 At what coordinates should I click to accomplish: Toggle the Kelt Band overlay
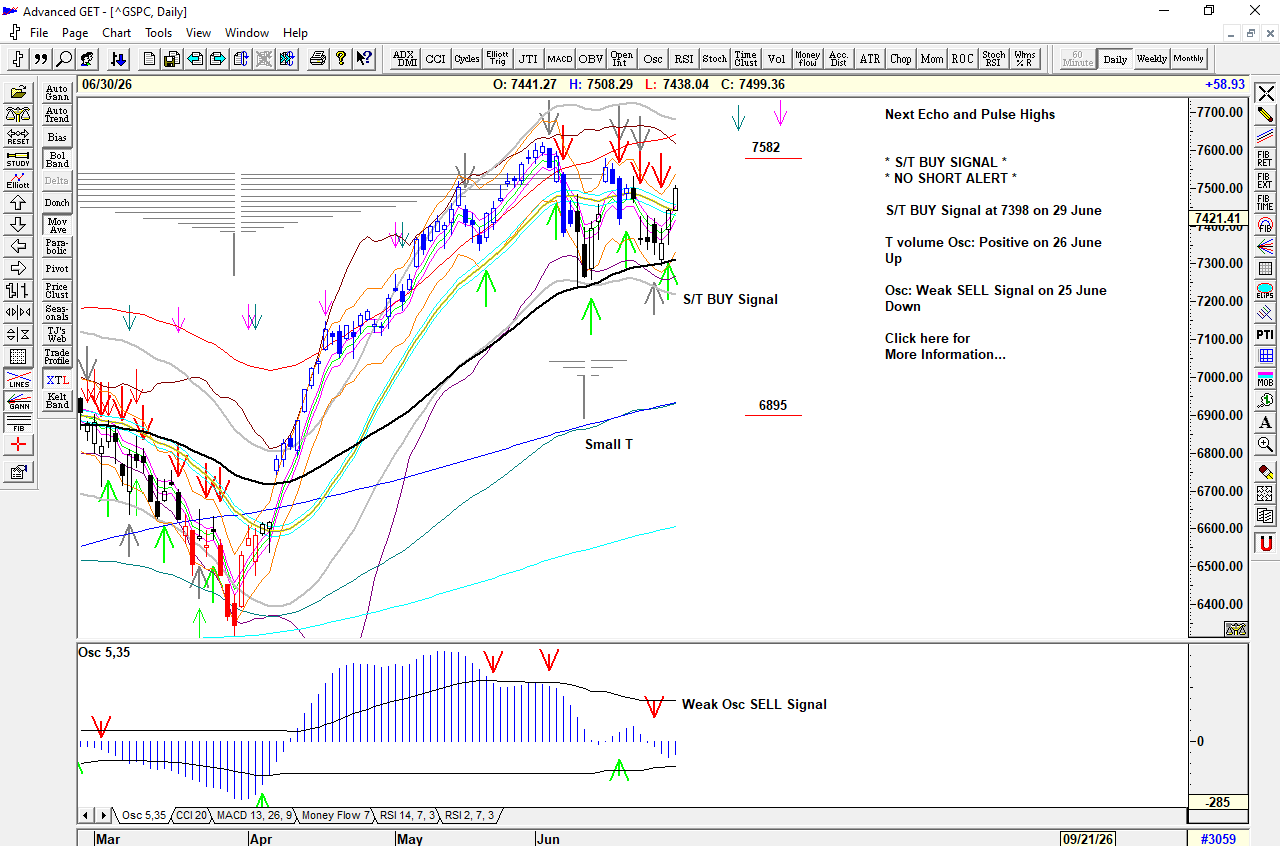tap(57, 401)
